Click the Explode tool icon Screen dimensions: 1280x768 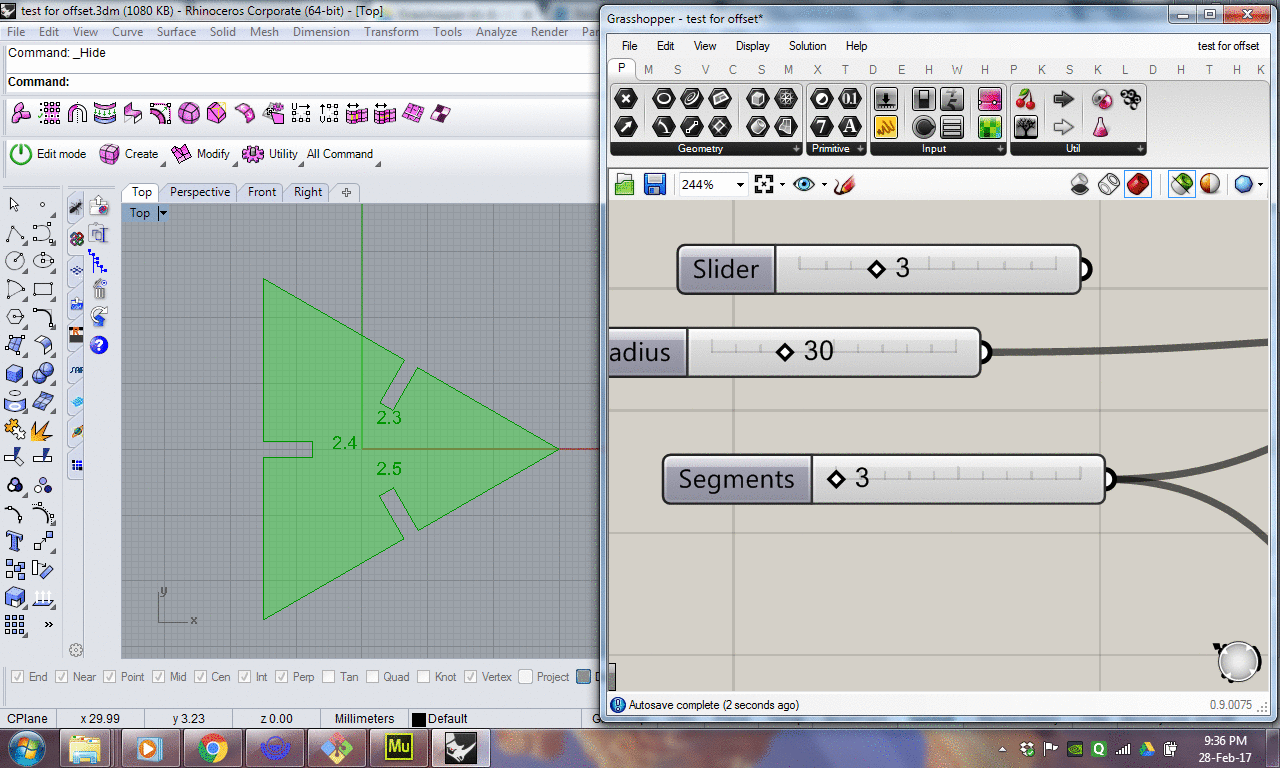[x=41, y=430]
